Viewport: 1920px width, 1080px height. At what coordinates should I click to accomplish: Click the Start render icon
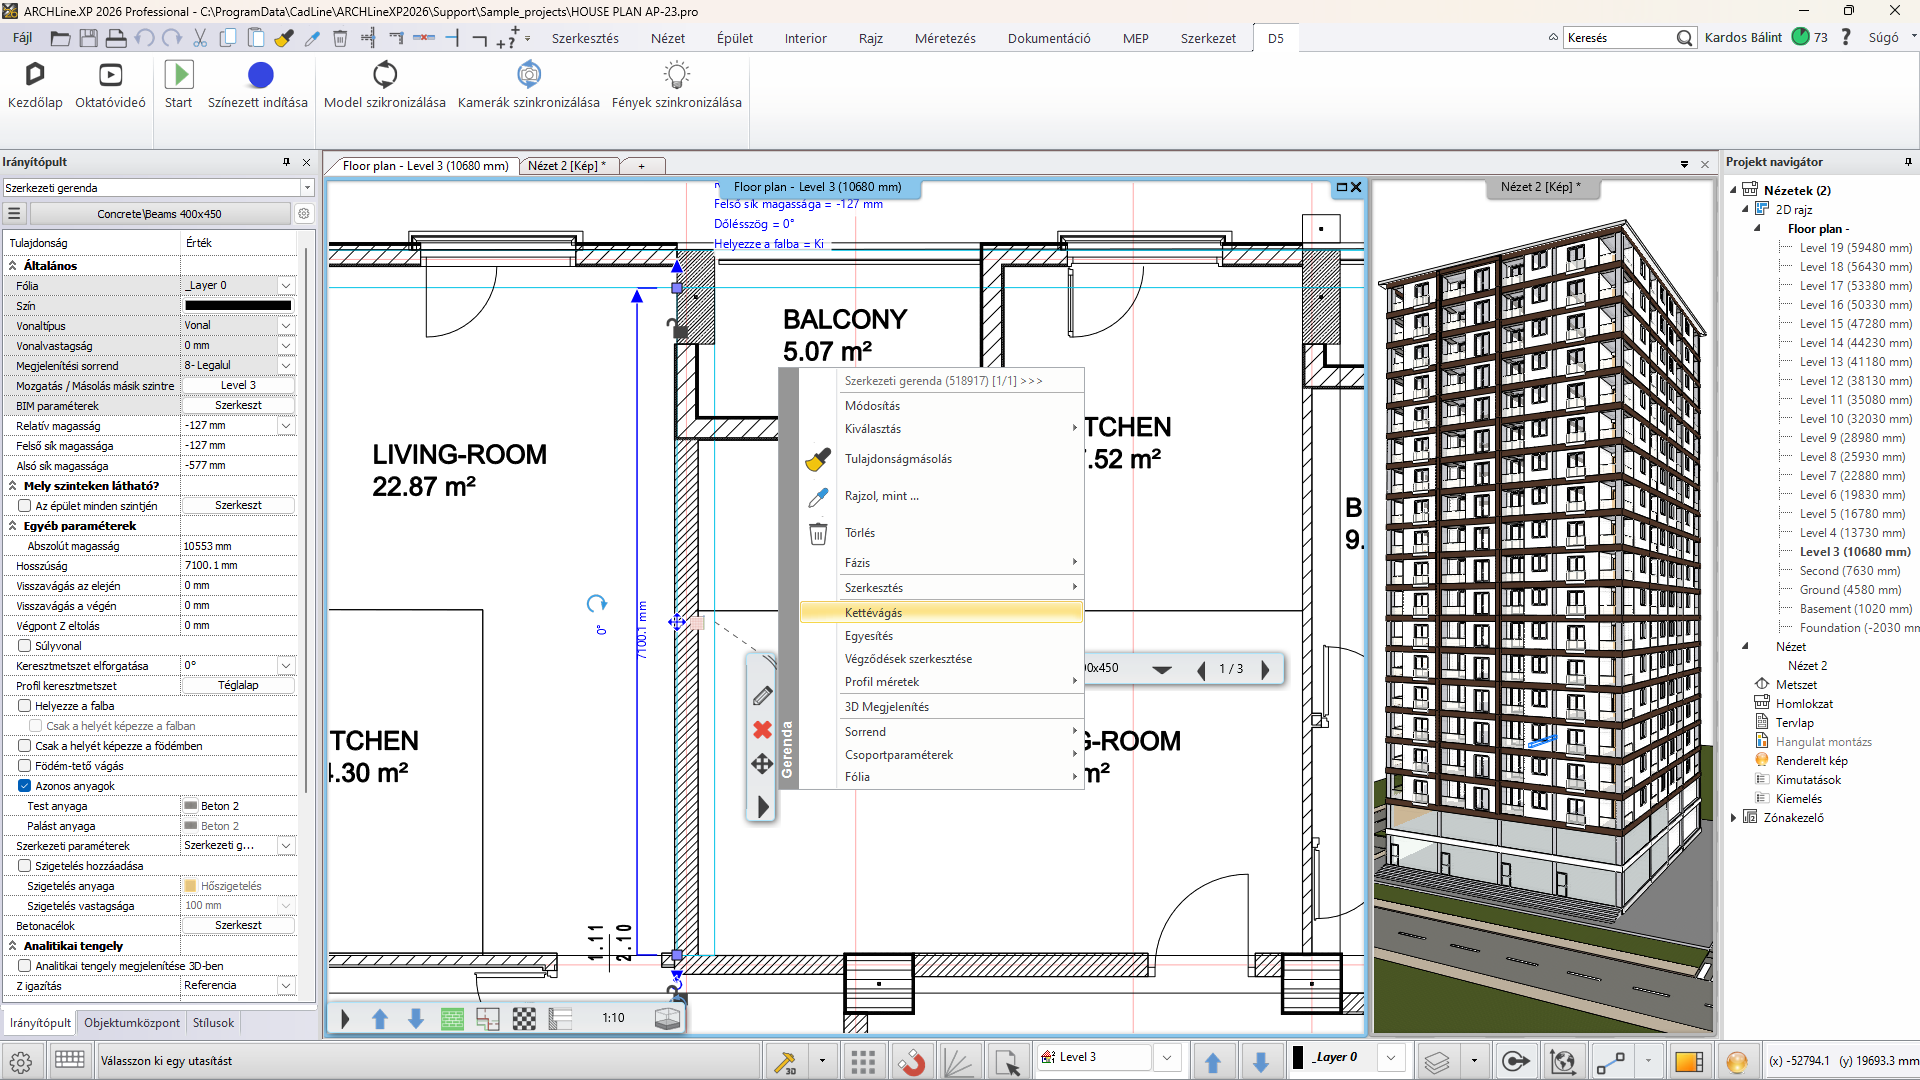point(178,76)
